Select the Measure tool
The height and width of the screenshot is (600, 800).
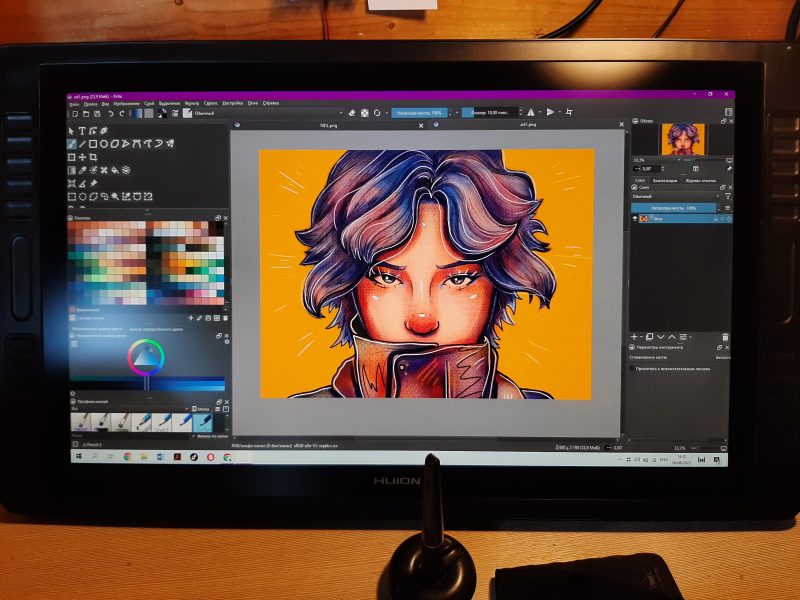(82, 183)
